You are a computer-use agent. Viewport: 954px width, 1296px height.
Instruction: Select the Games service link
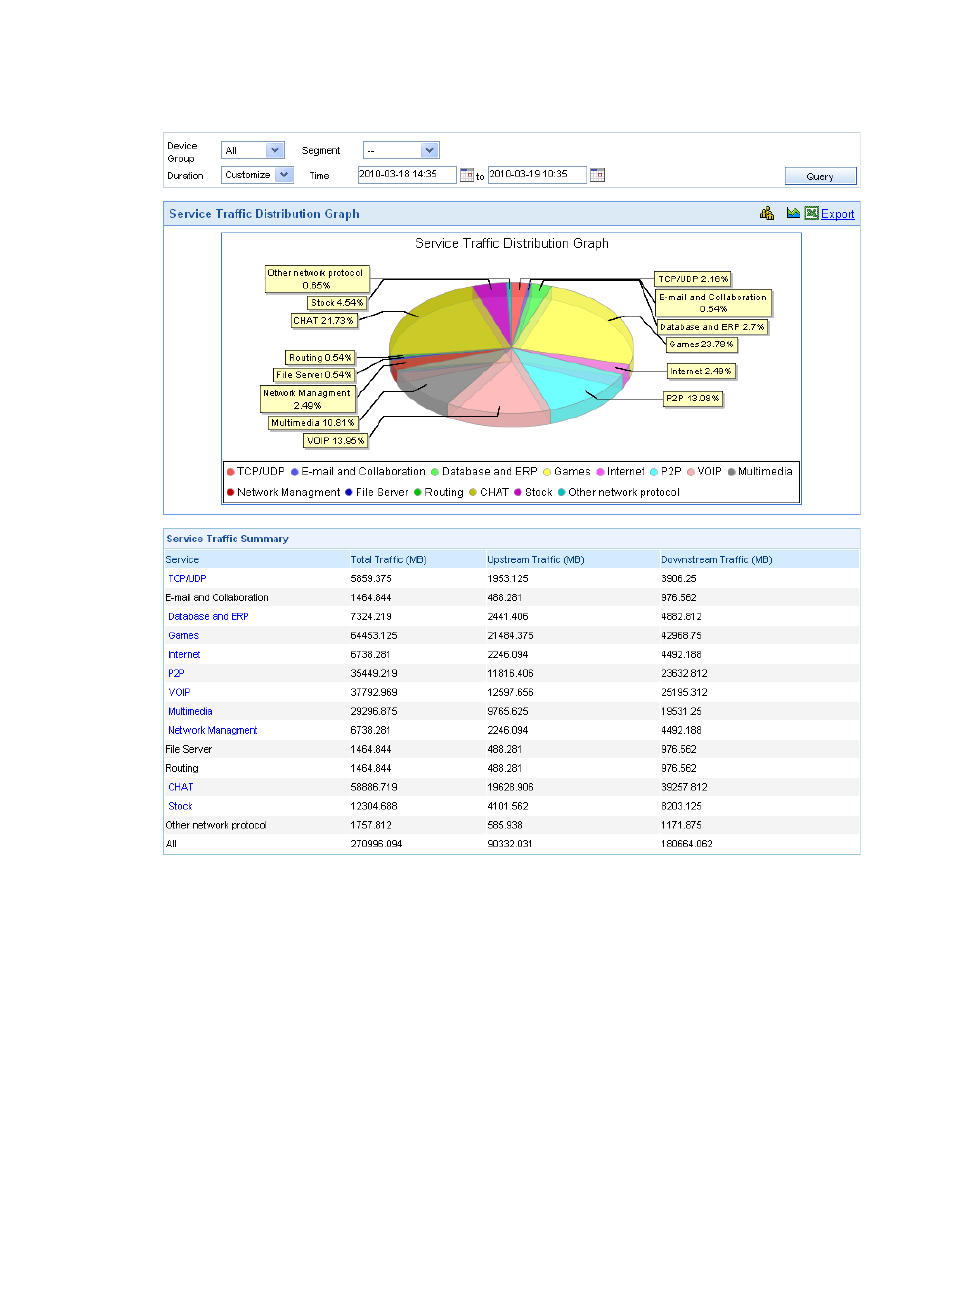pos(183,636)
